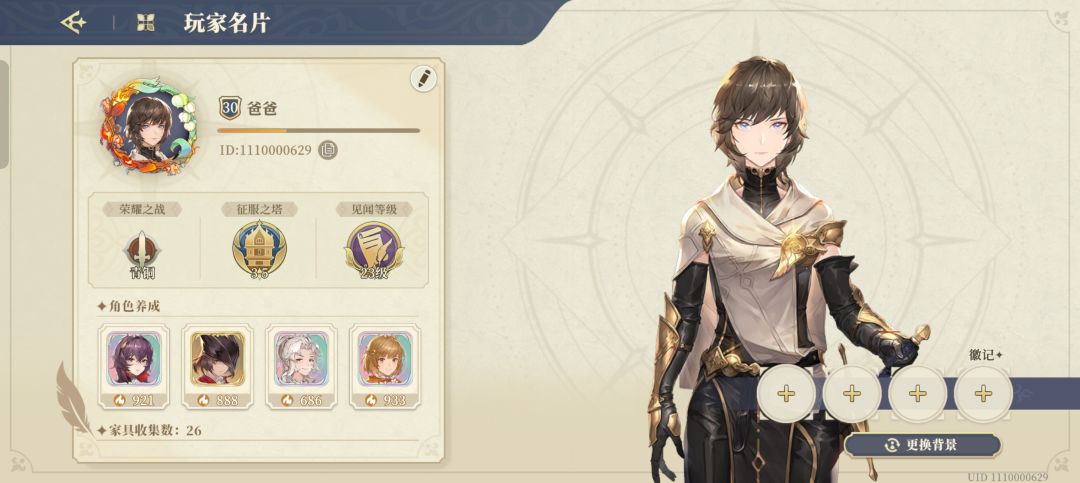Click the level 30 shield icon
Viewport: 1080px width, 483px height.
(229, 109)
